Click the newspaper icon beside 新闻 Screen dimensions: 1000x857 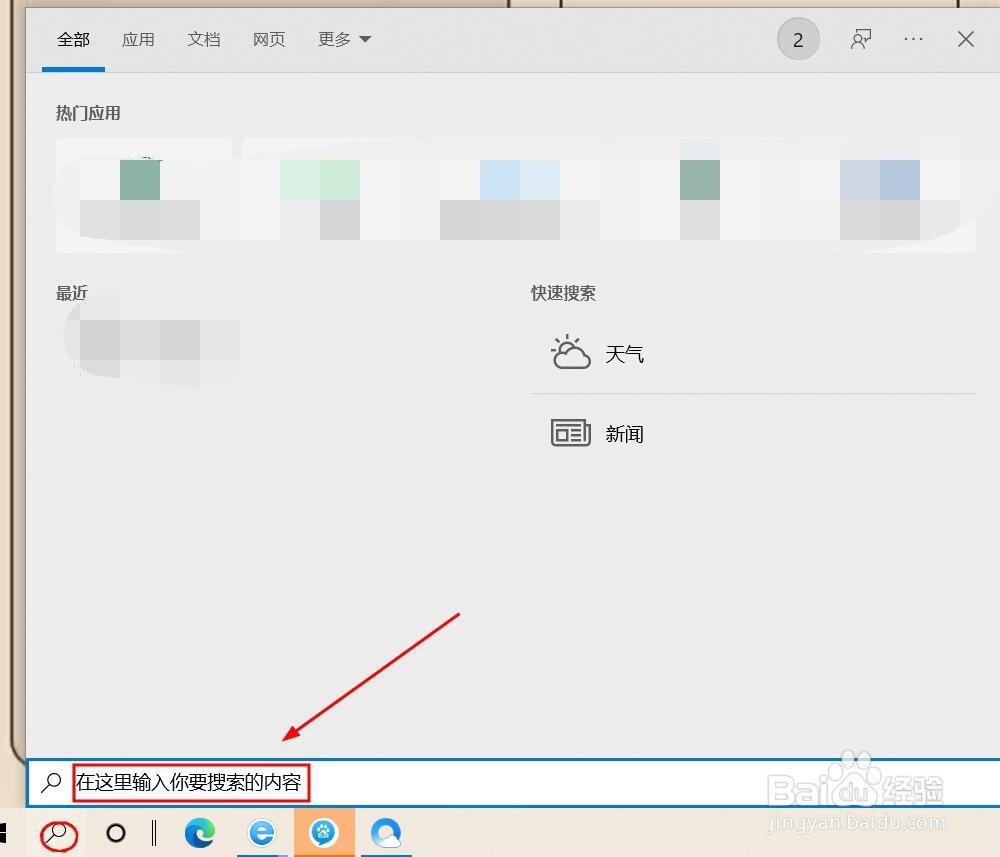pyautogui.click(x=570, y=433)
